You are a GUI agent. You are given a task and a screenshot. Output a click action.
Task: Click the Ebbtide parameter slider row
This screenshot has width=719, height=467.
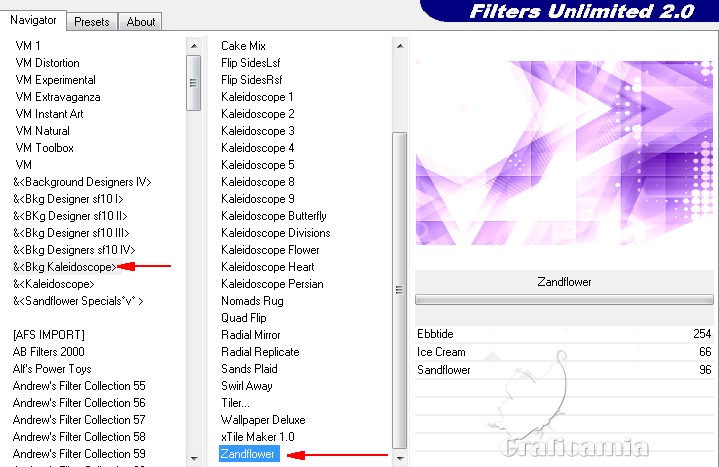[563, 334]
